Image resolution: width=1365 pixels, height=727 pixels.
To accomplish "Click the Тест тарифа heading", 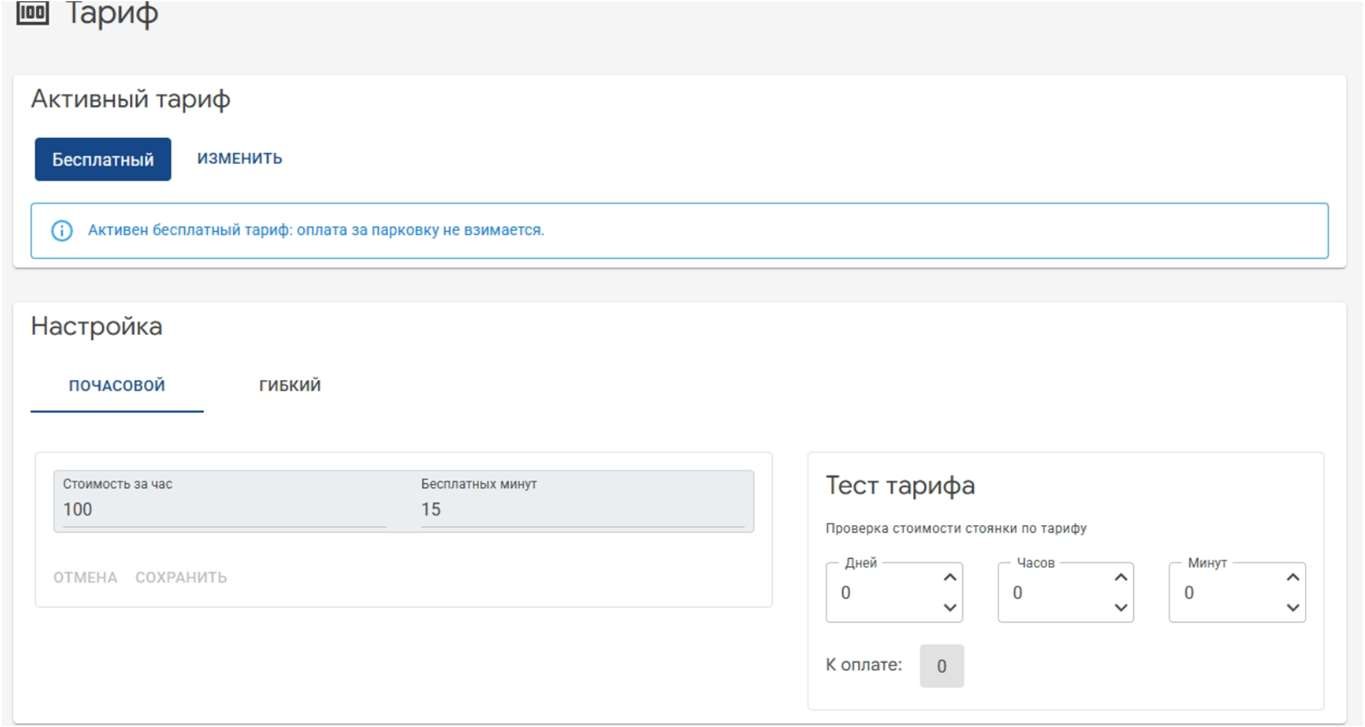I will [900, 486].
